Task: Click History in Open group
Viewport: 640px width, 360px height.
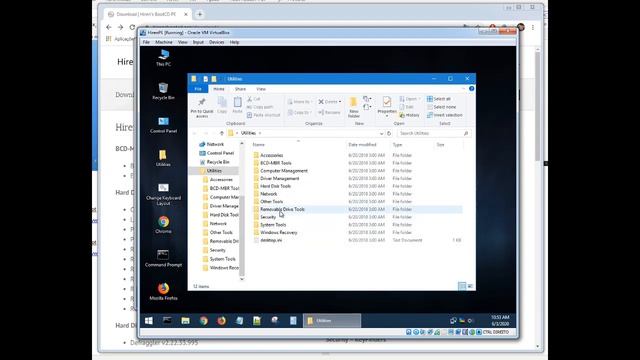Action: pos(409,115)
